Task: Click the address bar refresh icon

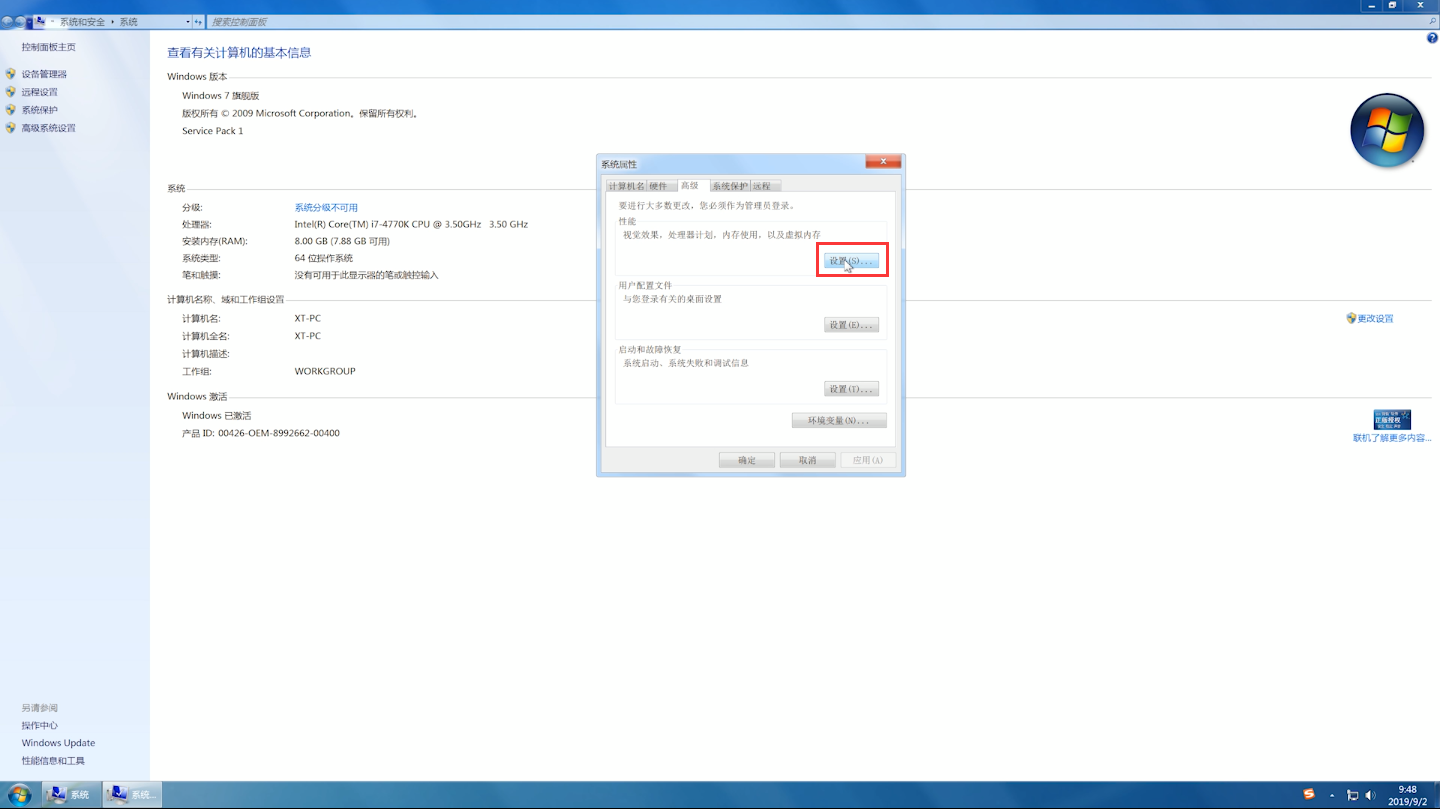Action: coord(198,22)
